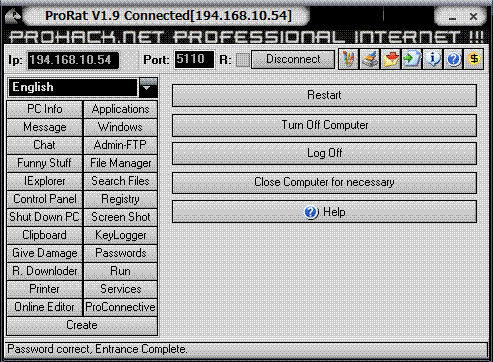Click the paintbrush-and-tray toolbar icon
Viewport: 493px width, 362px height.
(x=370, y=59)
